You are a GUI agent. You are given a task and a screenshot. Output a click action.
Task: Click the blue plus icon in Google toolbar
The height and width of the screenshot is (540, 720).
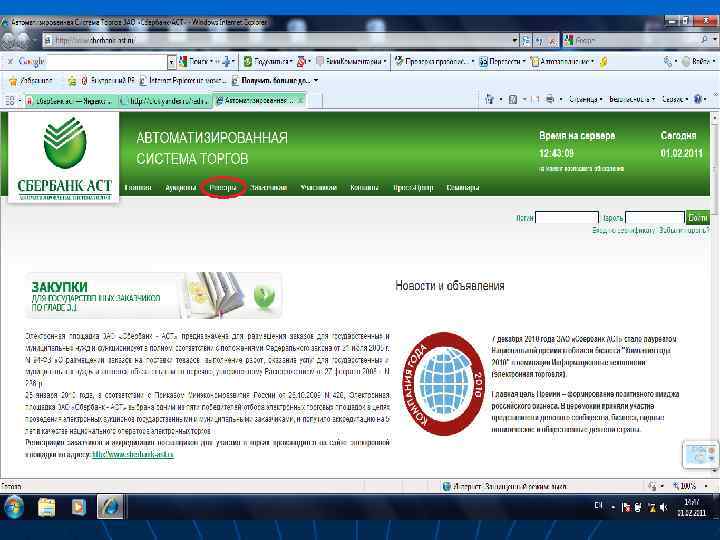coord(226,61)
